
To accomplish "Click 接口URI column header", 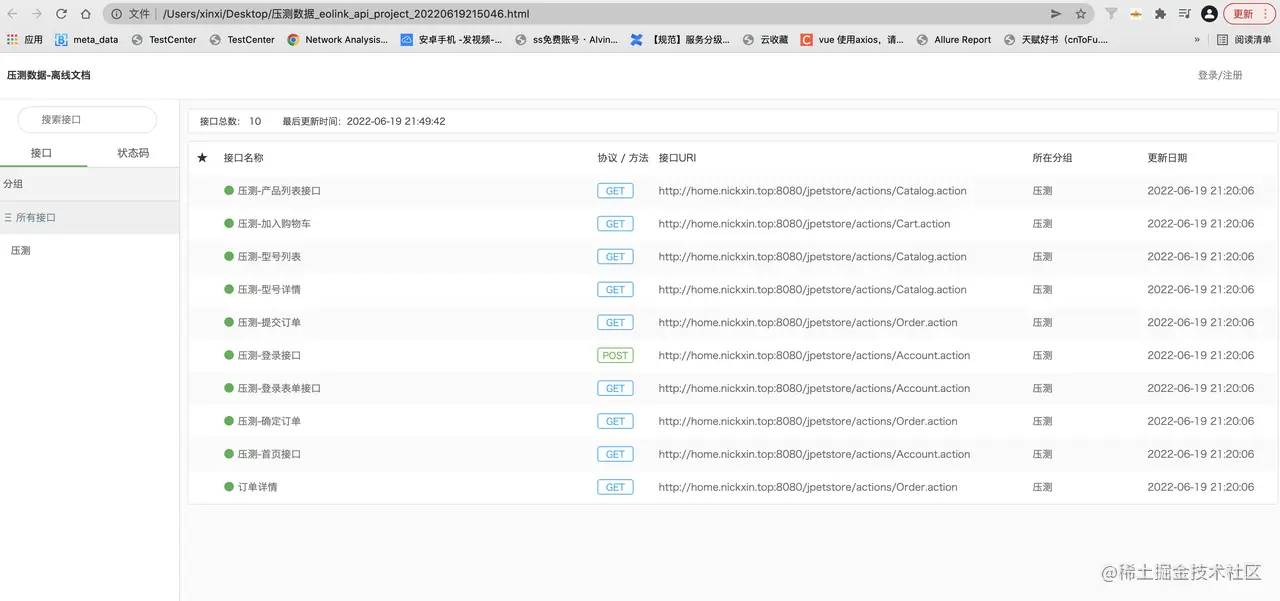I will [677, 158].
